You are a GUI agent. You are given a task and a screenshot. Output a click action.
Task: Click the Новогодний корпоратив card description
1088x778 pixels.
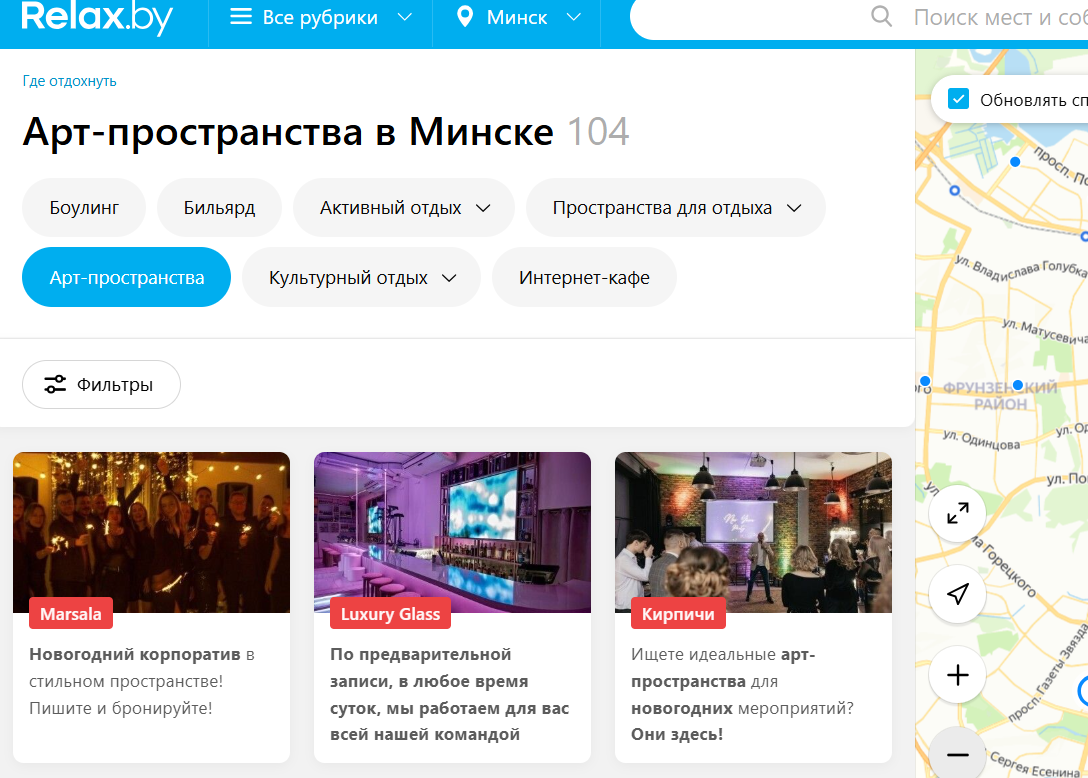pos(142,681)
